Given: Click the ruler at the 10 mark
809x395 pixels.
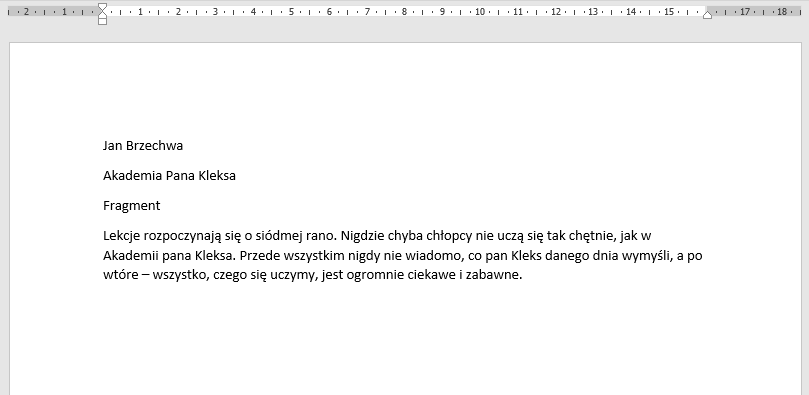Looking at the screenshot, I should (480, 11).
